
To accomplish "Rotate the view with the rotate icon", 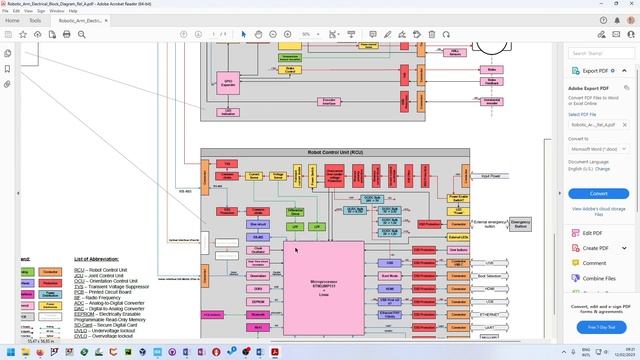I will 446,35.
